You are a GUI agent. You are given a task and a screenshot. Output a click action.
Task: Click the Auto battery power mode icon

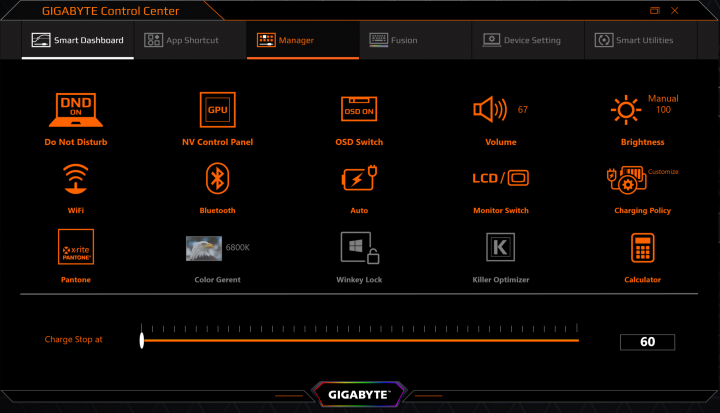(359, 178)
